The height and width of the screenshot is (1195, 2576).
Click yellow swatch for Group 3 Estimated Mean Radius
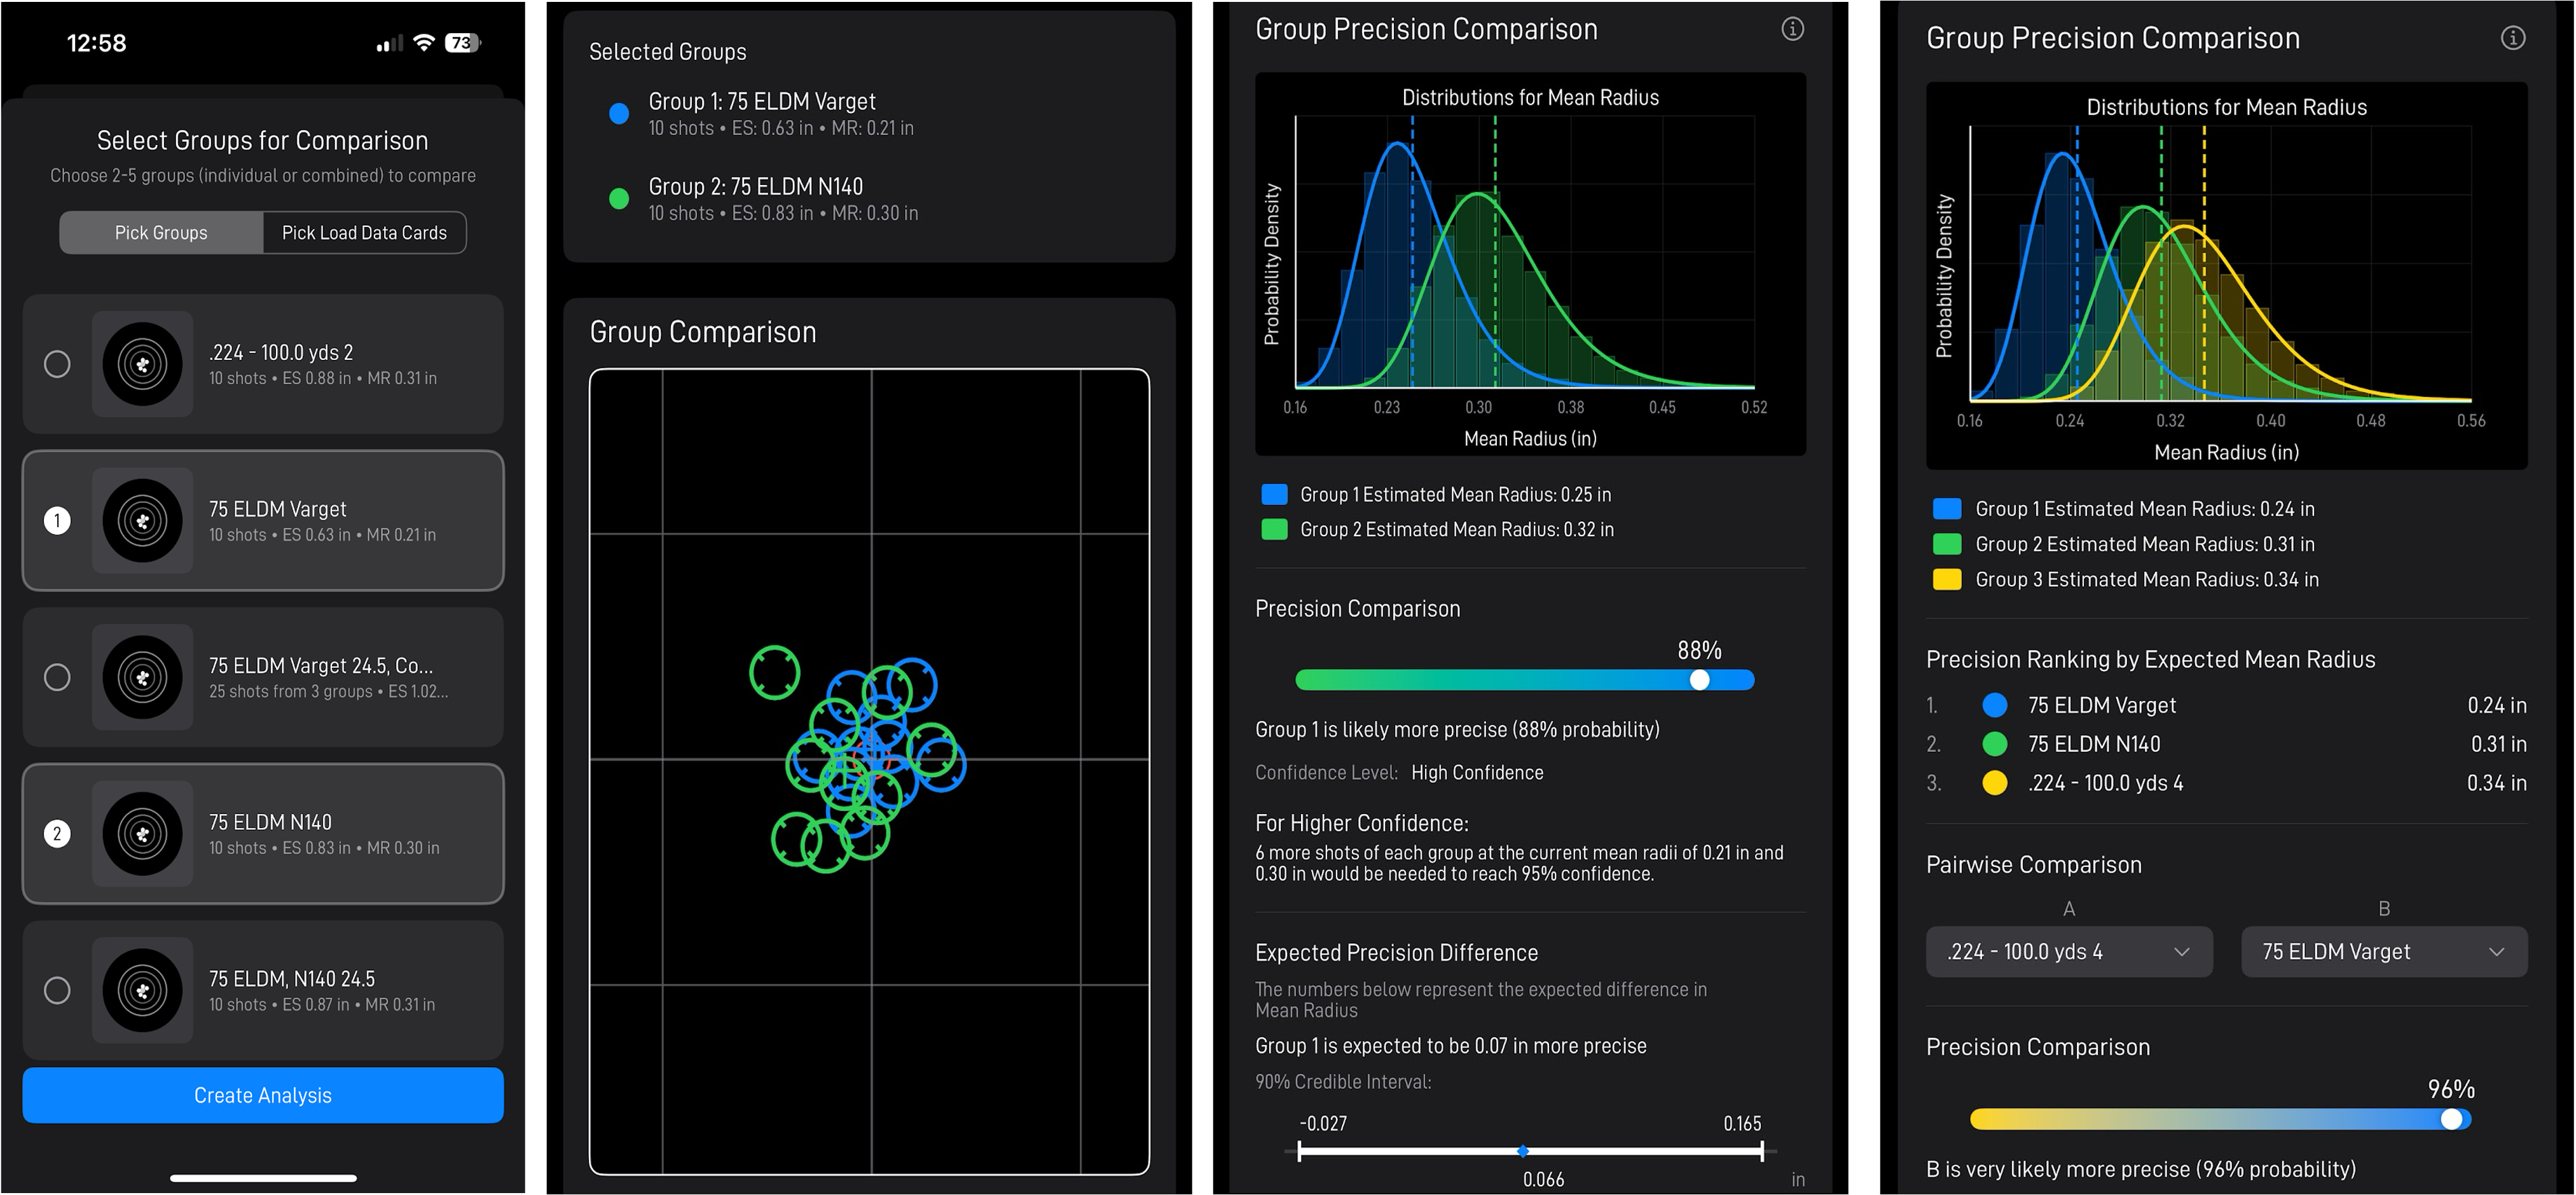(x=1946, y=580)
